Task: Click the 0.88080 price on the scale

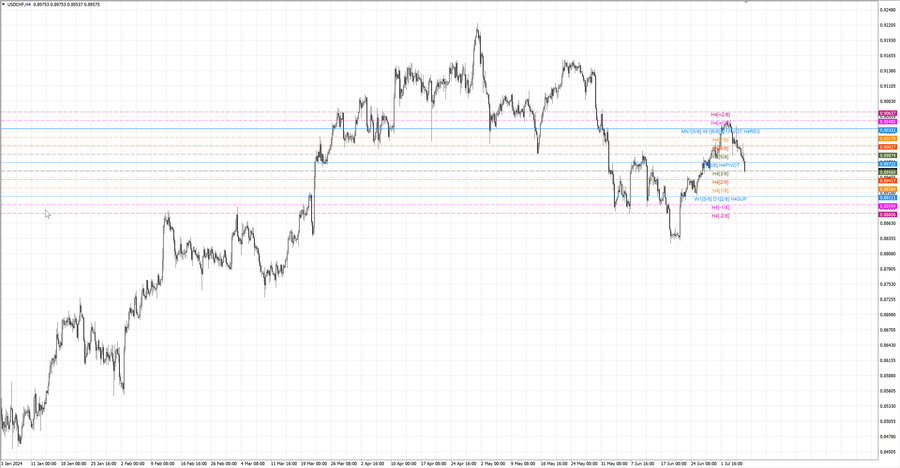Action: 887,253
